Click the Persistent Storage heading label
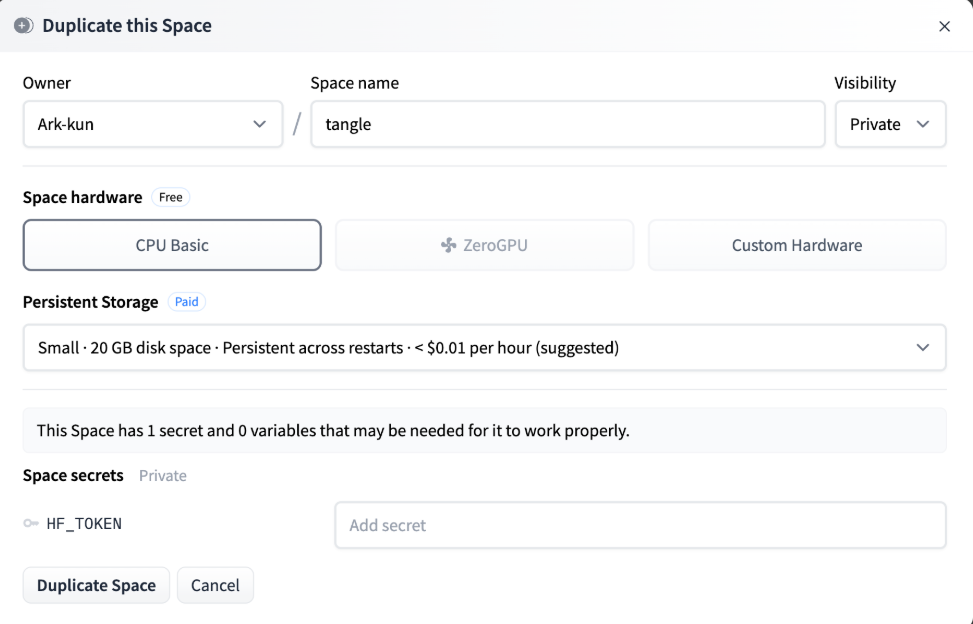Screen dimensions: 973x624 (91, 301)
